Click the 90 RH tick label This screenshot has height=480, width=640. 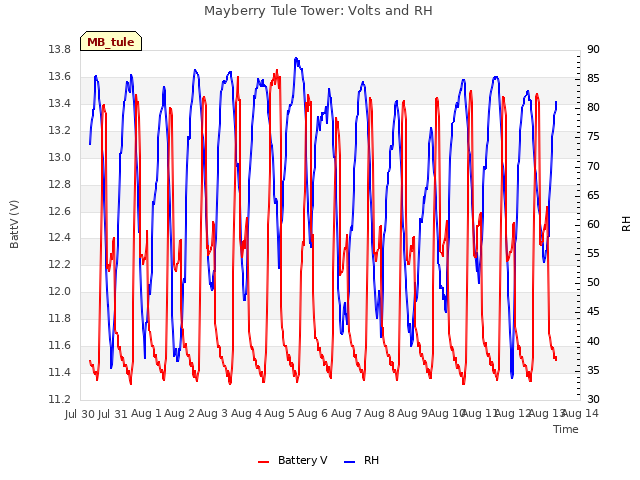pos(593,49)
